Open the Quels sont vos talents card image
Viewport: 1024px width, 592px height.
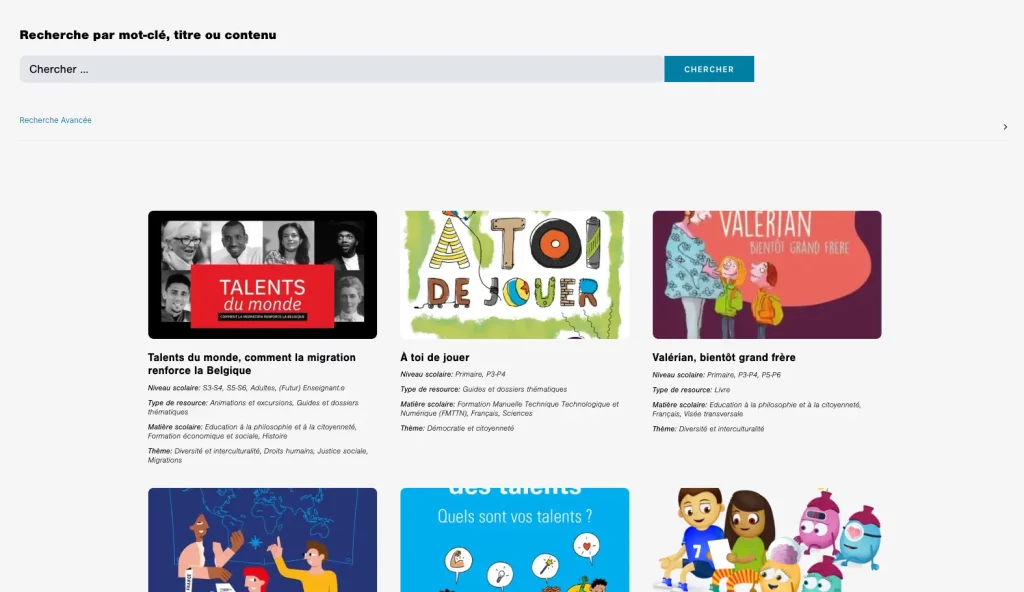click(515, 540)
